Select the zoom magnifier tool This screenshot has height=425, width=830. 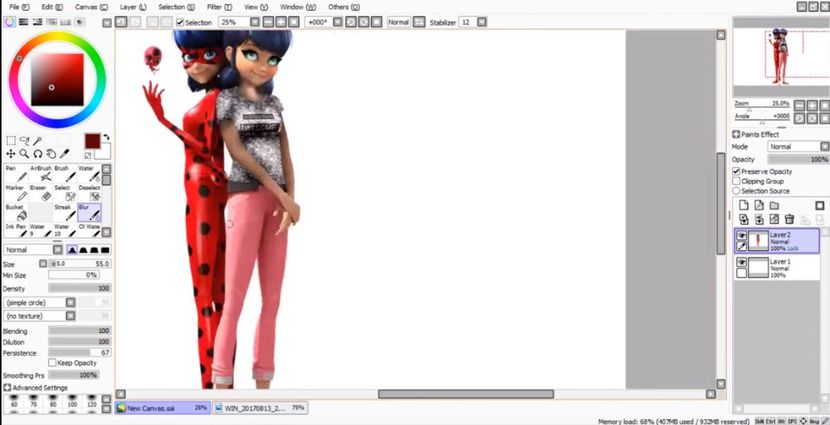click(24, 154)
